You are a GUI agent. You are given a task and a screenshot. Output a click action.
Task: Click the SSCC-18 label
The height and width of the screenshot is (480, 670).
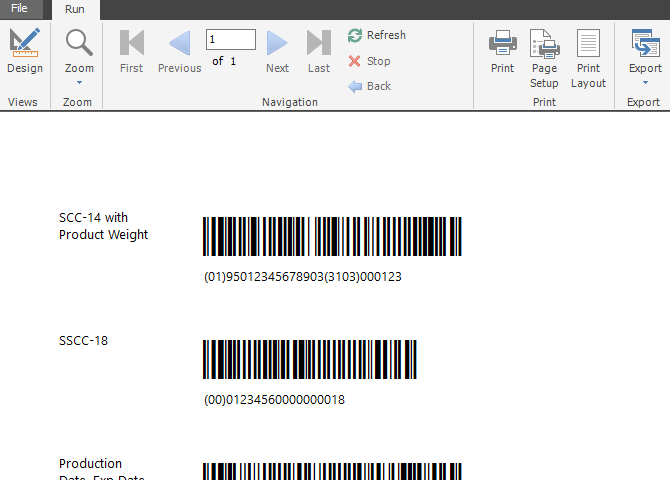(x=83, y=341)
